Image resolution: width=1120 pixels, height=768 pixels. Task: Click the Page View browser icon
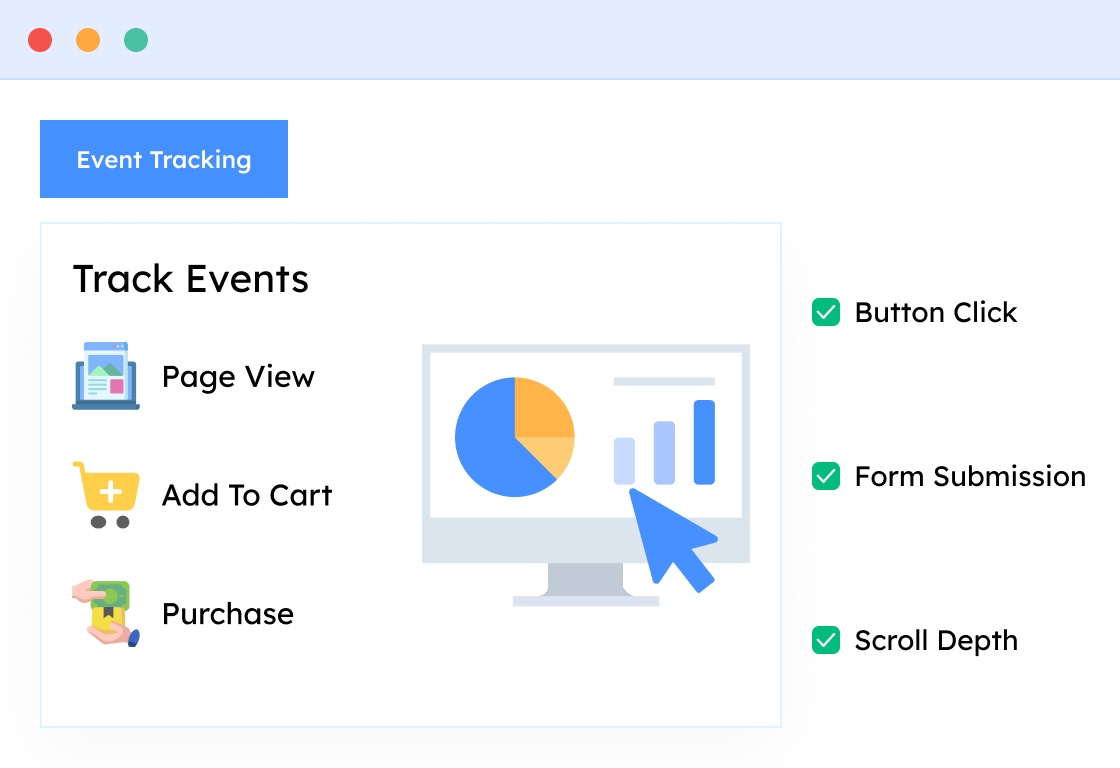pos(106,376)
